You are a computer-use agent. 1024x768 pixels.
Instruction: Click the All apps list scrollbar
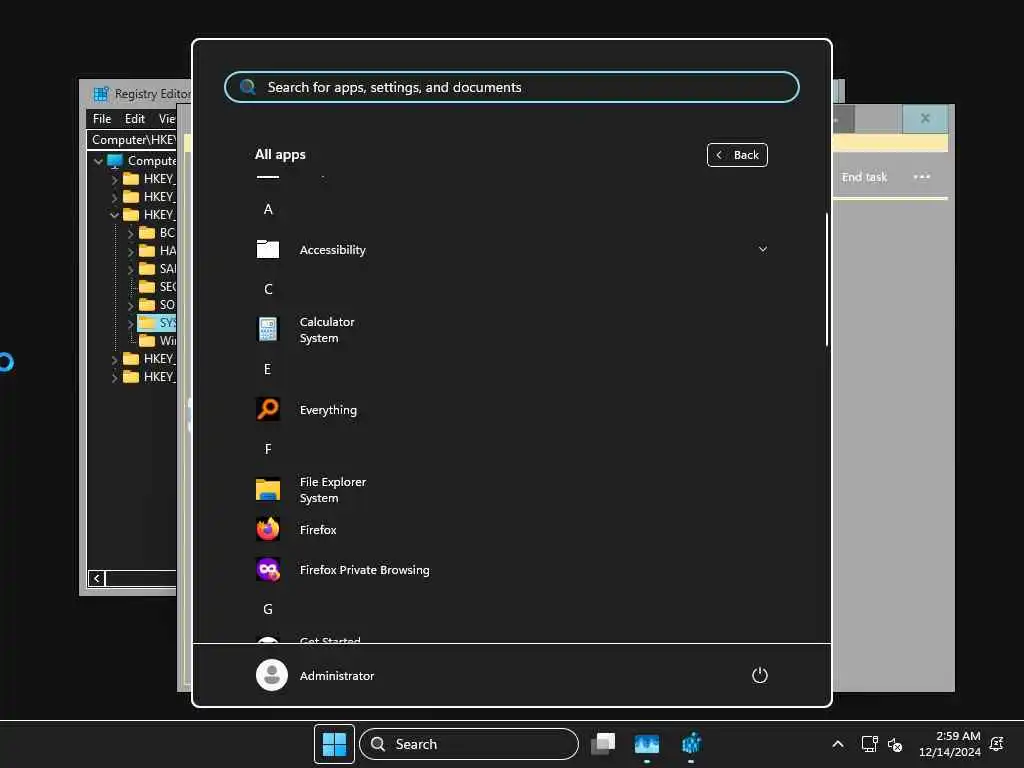point(827,280)
